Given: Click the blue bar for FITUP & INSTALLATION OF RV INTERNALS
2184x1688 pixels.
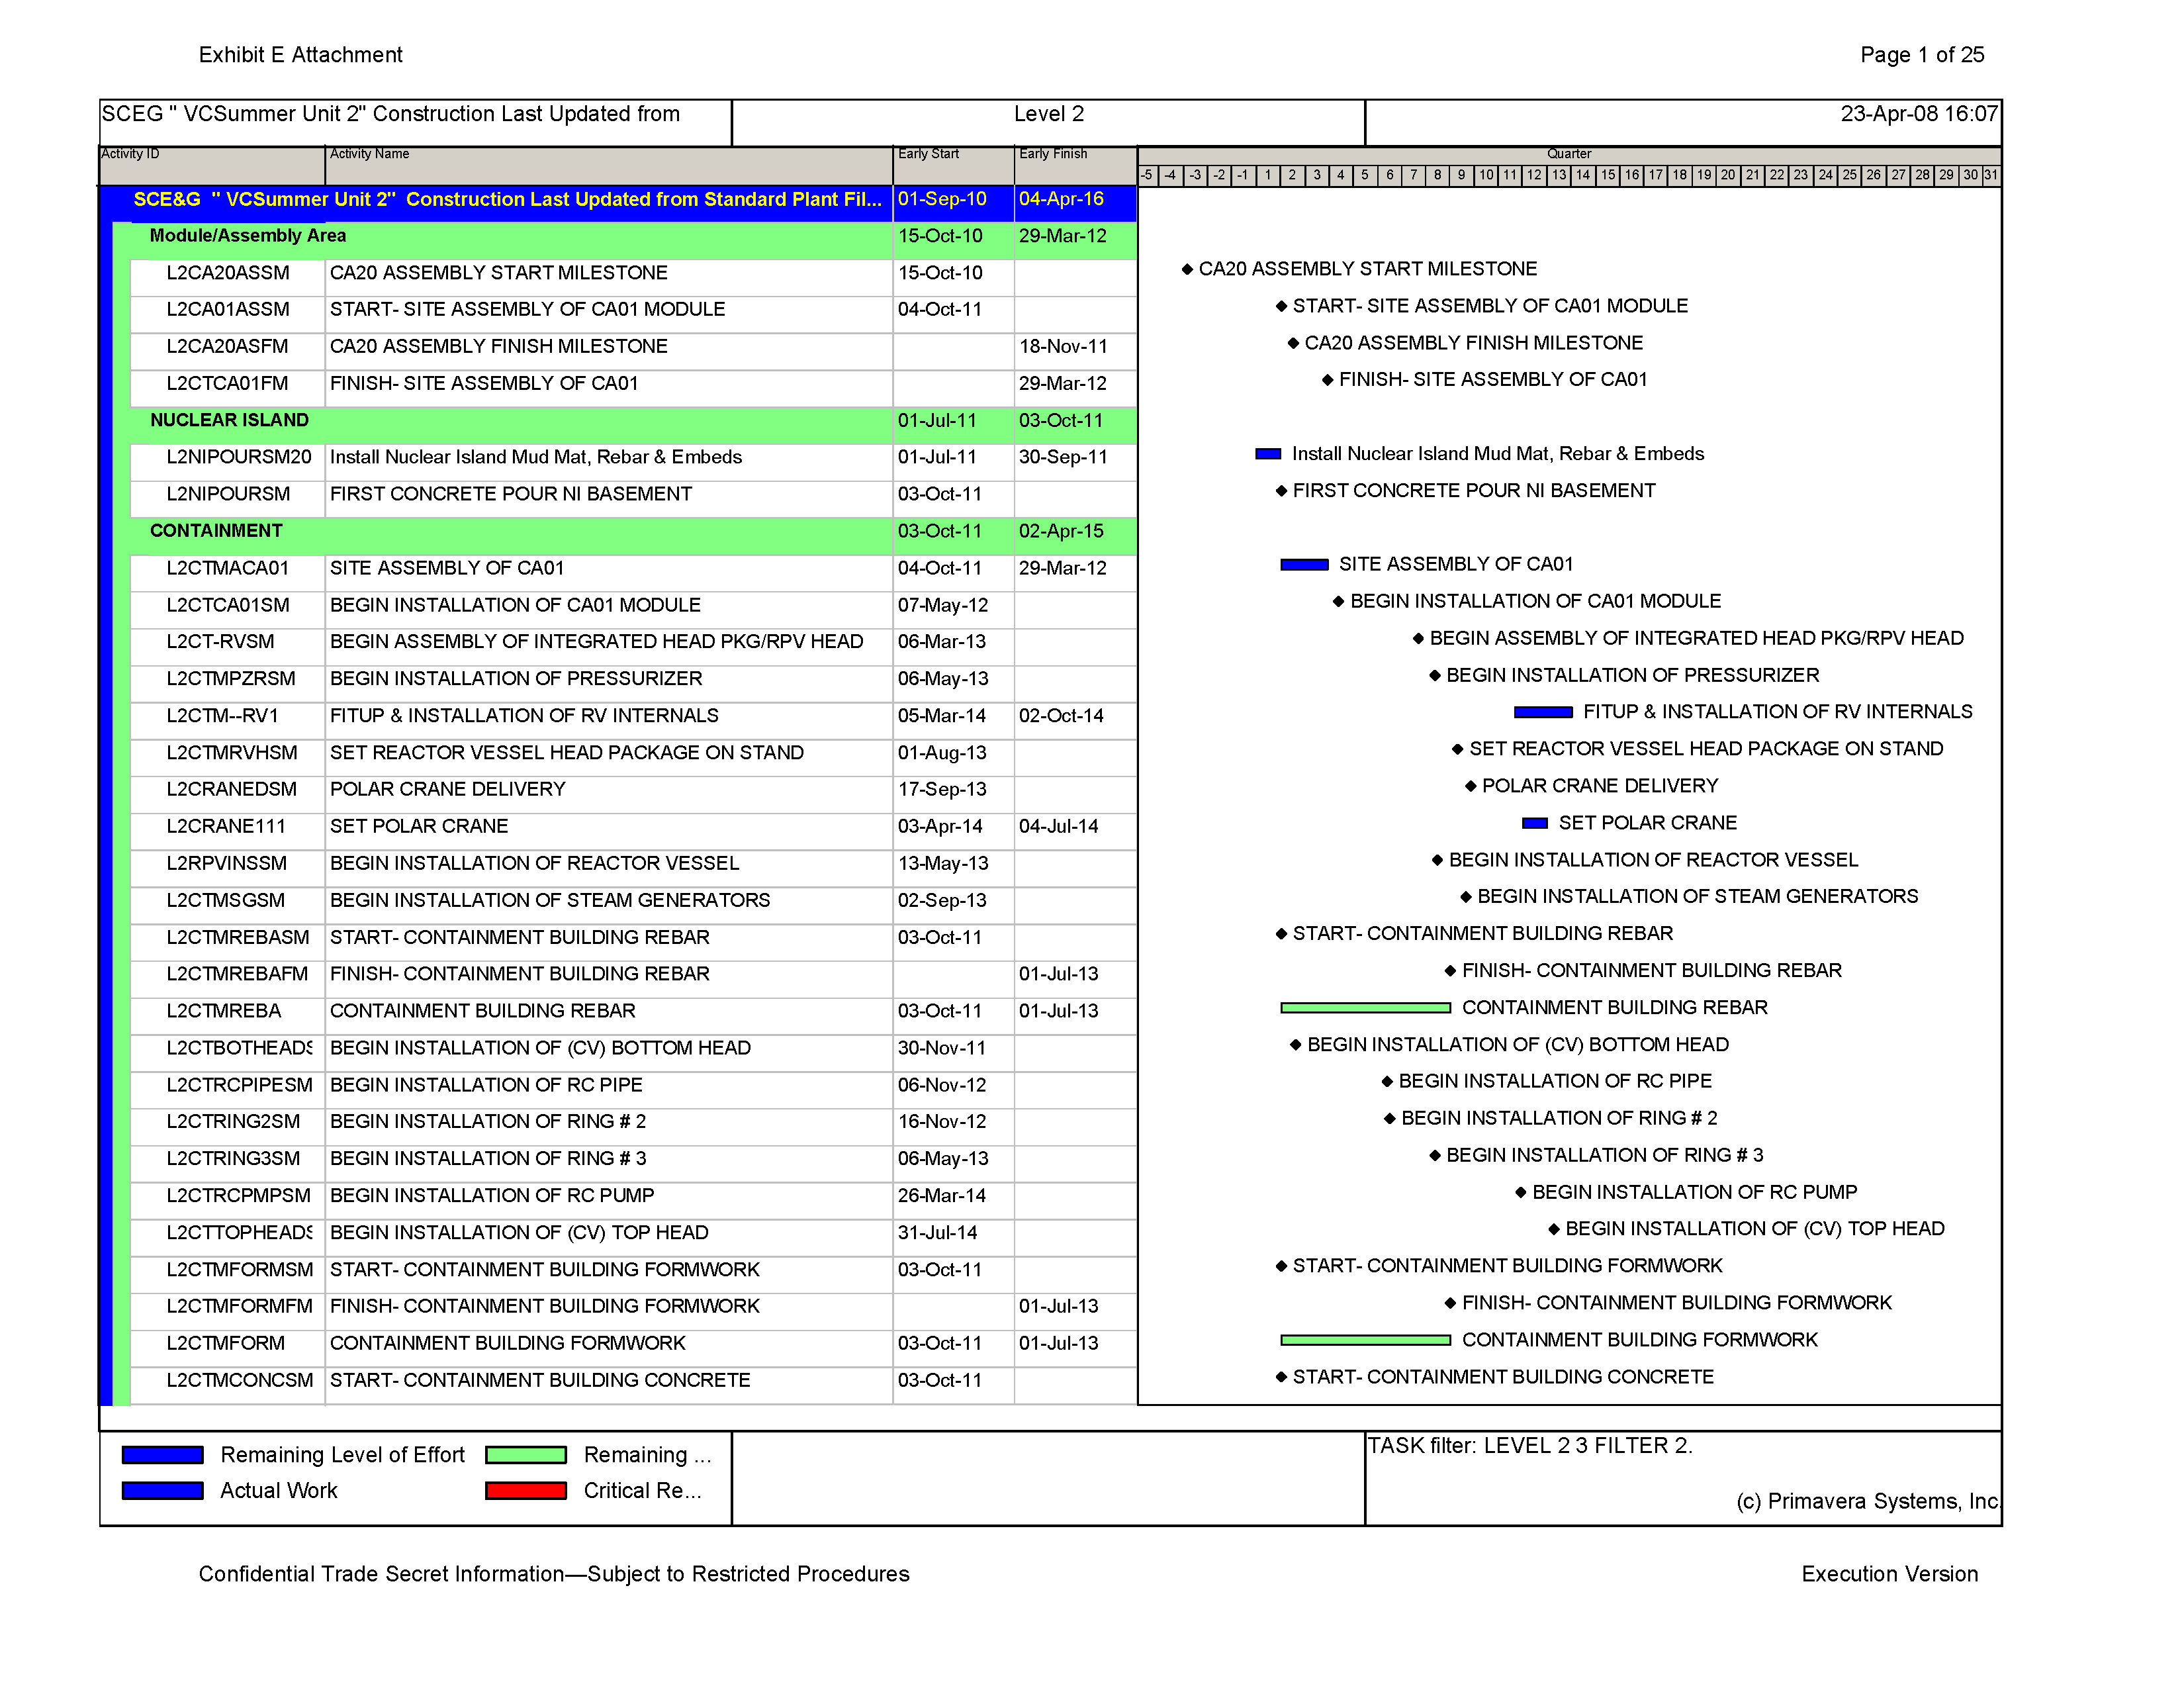Looking at the screenshot, I should 1543,713.
